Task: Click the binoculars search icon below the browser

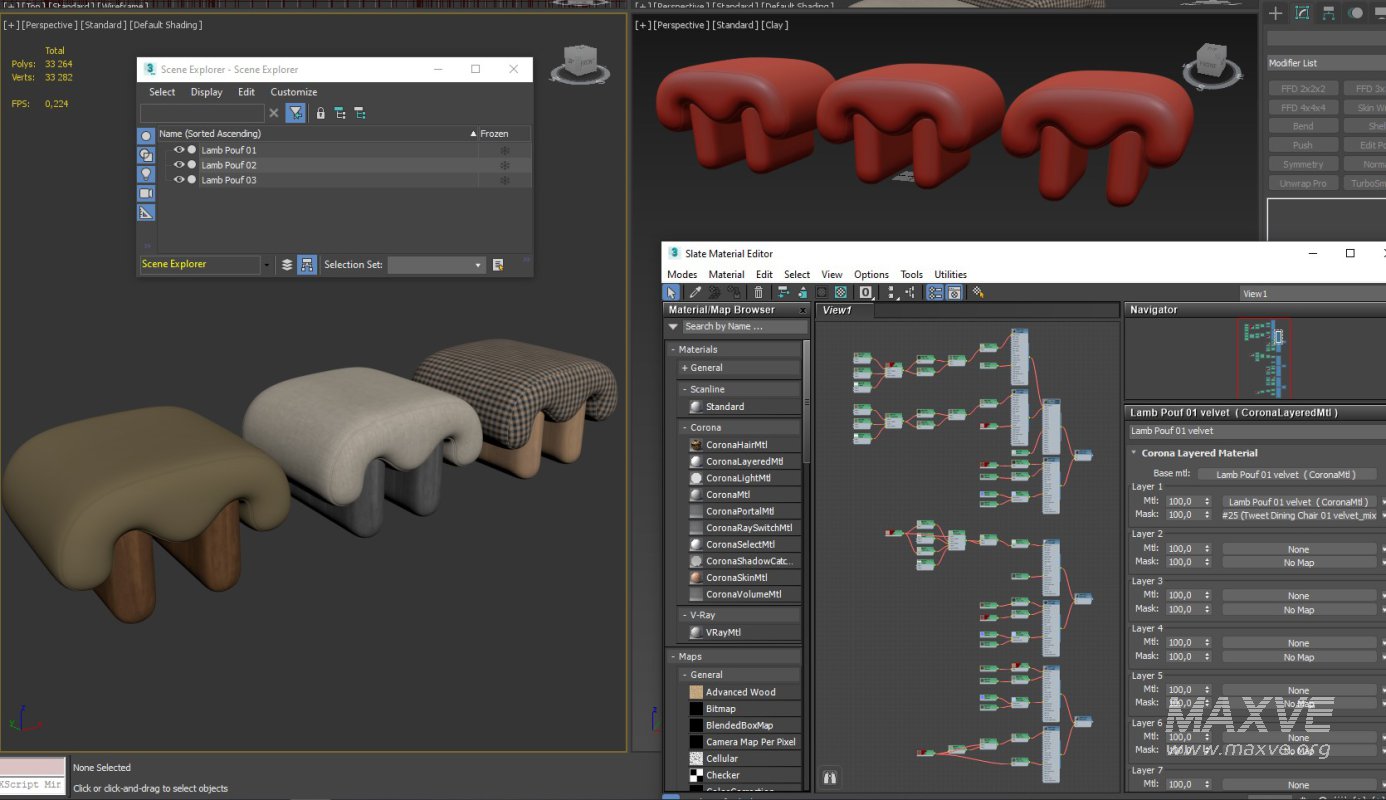Action: tap(829, 776)
